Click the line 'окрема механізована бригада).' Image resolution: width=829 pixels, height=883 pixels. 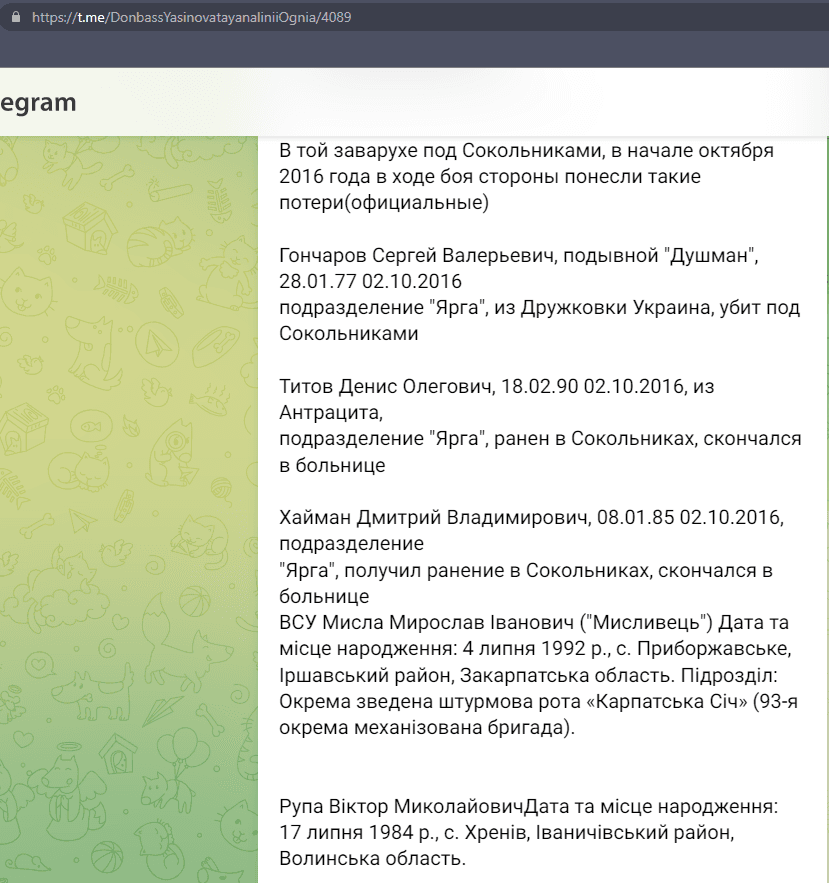coord(427,728)
